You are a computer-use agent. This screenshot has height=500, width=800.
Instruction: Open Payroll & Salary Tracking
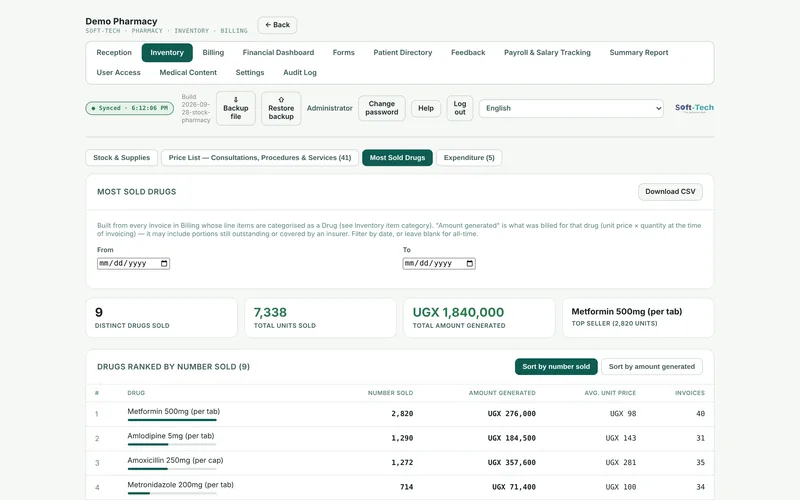point(547,53)
